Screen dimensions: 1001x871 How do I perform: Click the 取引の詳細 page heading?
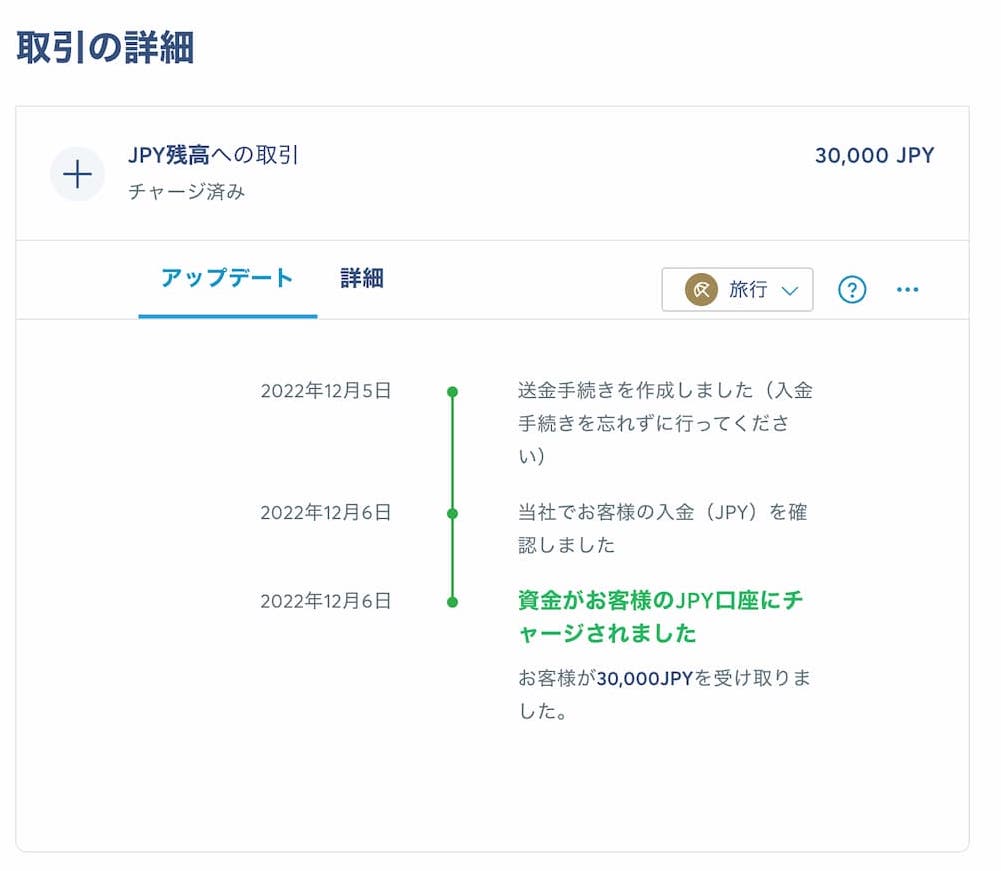(x=105, y=48)
